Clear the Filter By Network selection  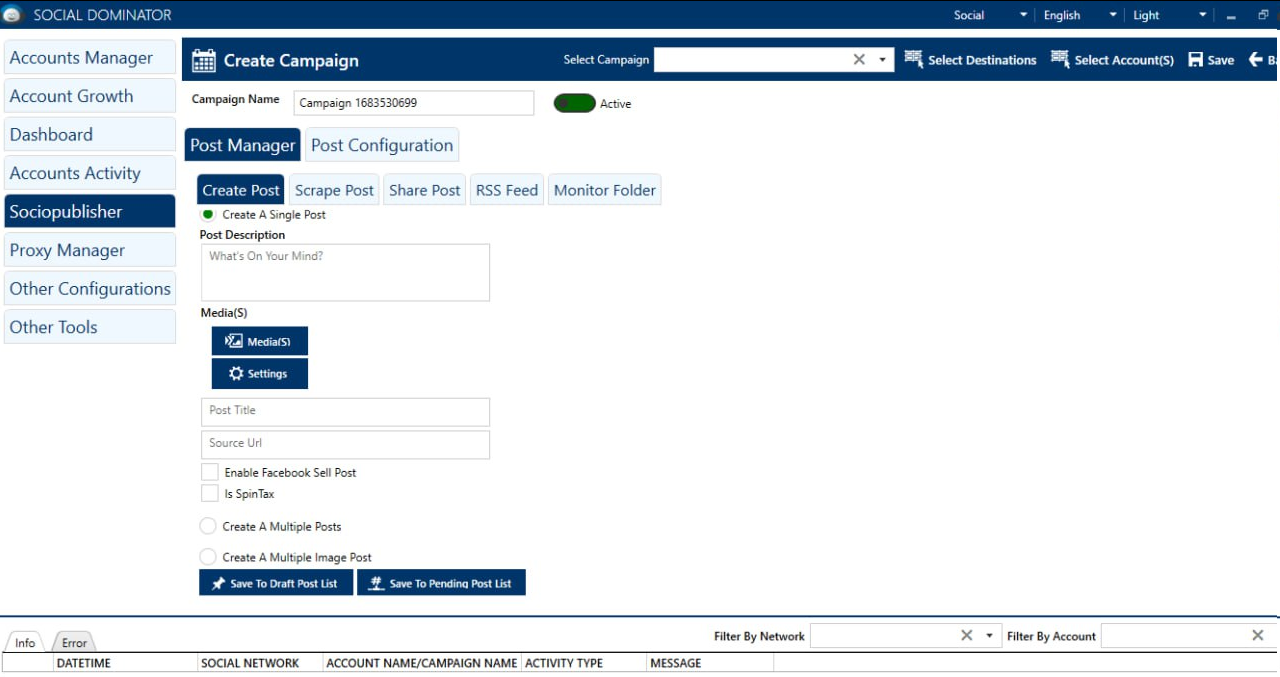click(967, 635)
